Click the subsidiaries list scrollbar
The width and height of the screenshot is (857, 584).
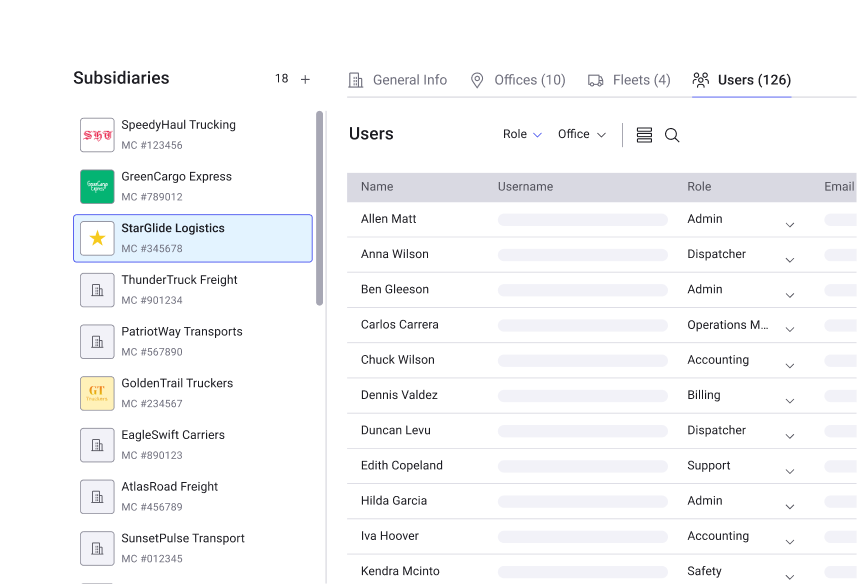(x=319, y=208)
